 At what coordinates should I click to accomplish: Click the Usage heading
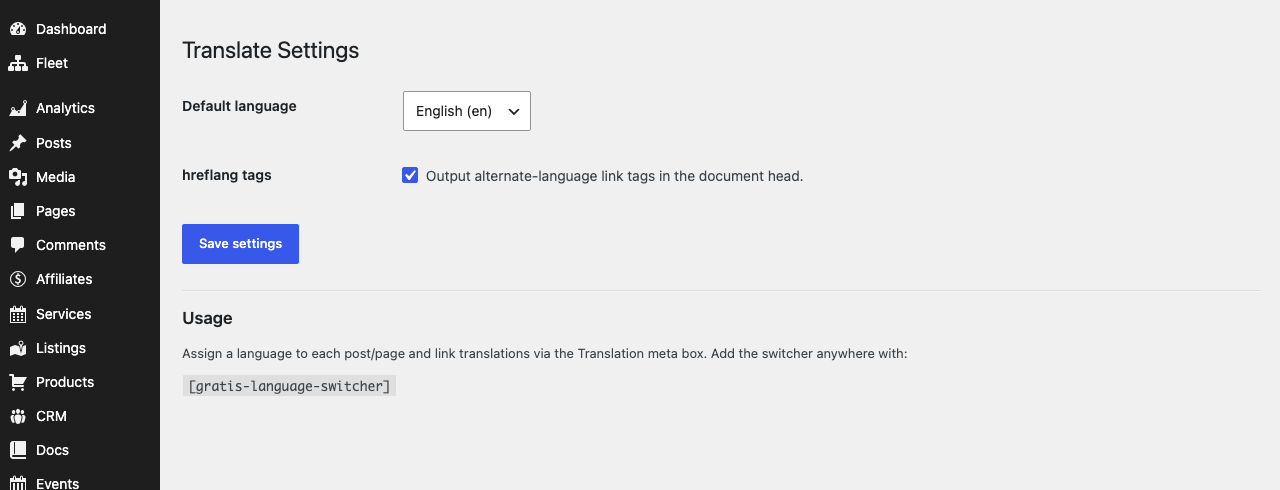[x=207, y=318]
